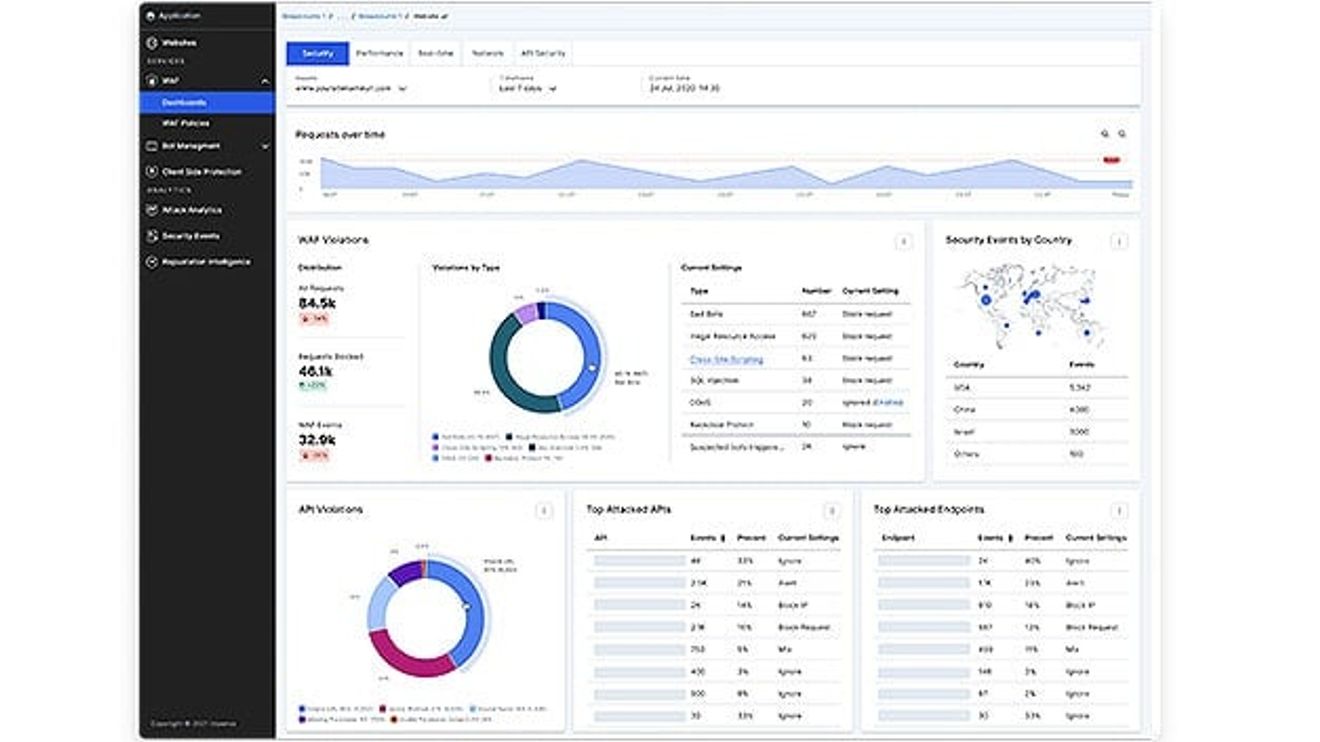Select Dashboards in the sidebar
This screenshot has height=742, width=1320.
point(207,102)
